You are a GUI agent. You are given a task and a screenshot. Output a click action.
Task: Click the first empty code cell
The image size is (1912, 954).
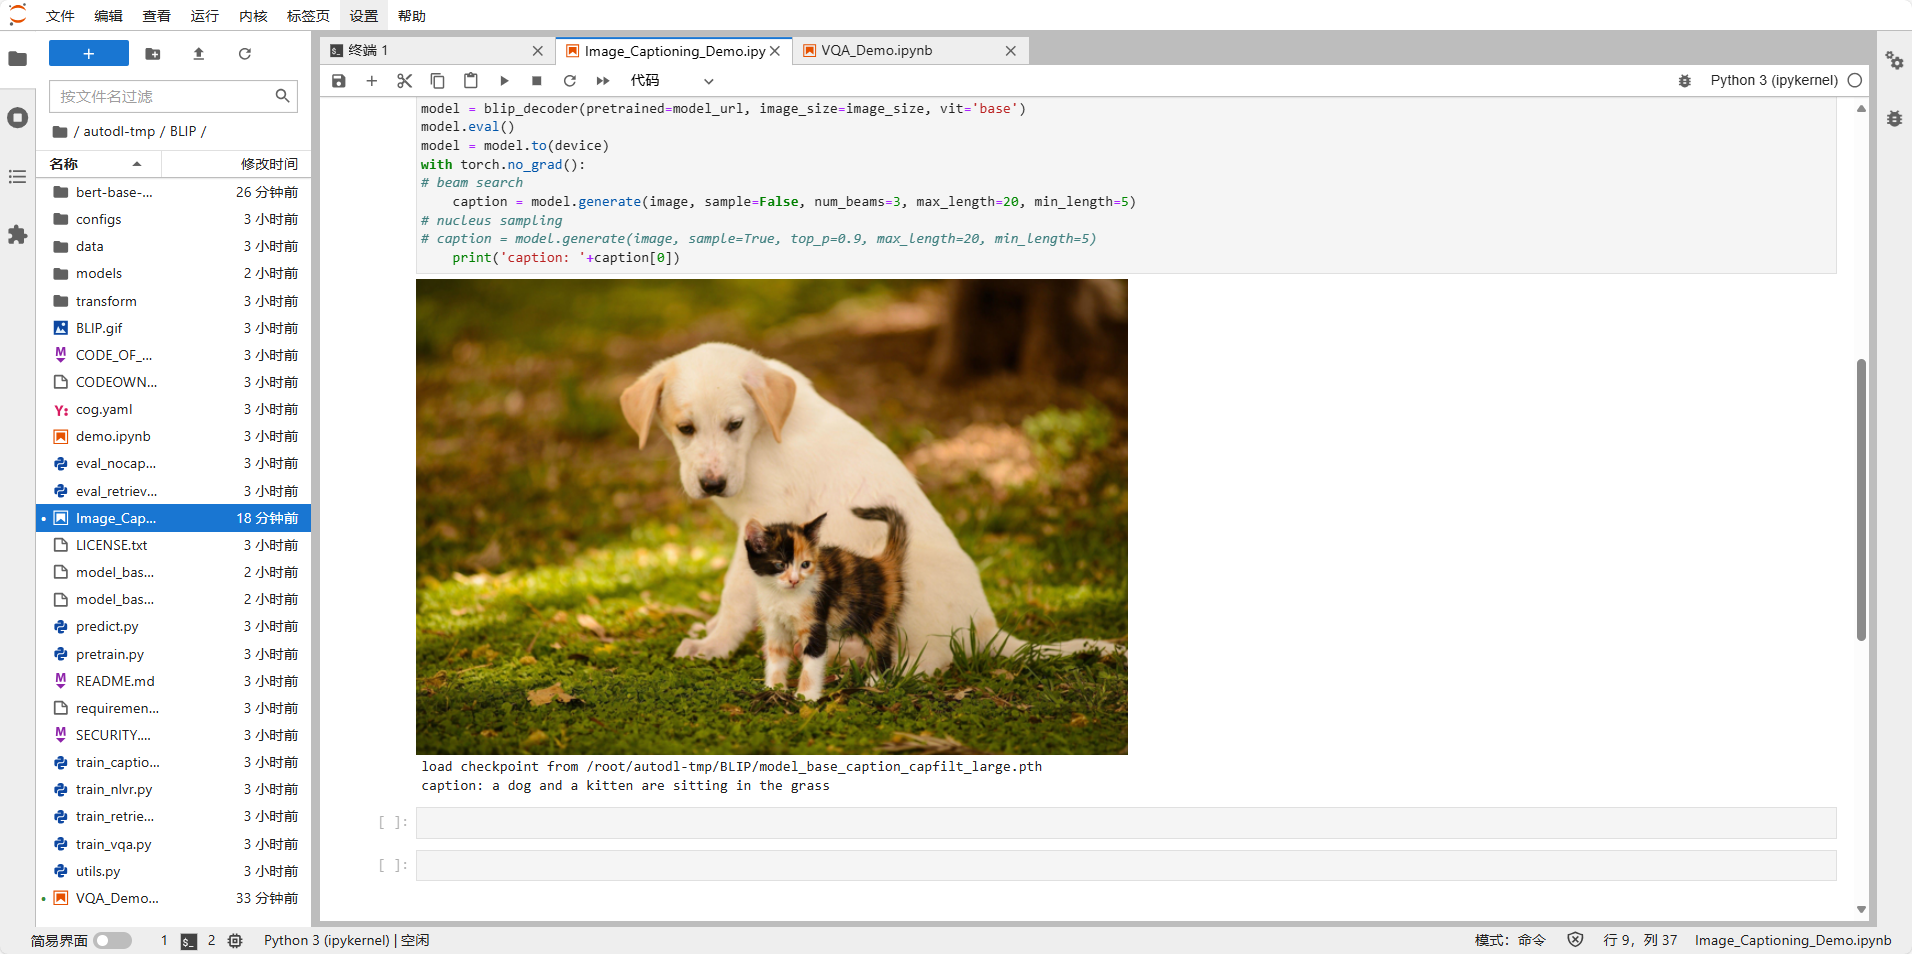(1126, 823)
